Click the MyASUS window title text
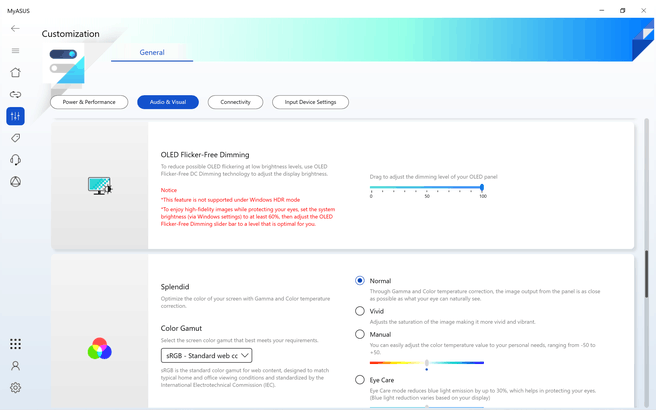This screenshot has height=410, width=656. (18, 11)
